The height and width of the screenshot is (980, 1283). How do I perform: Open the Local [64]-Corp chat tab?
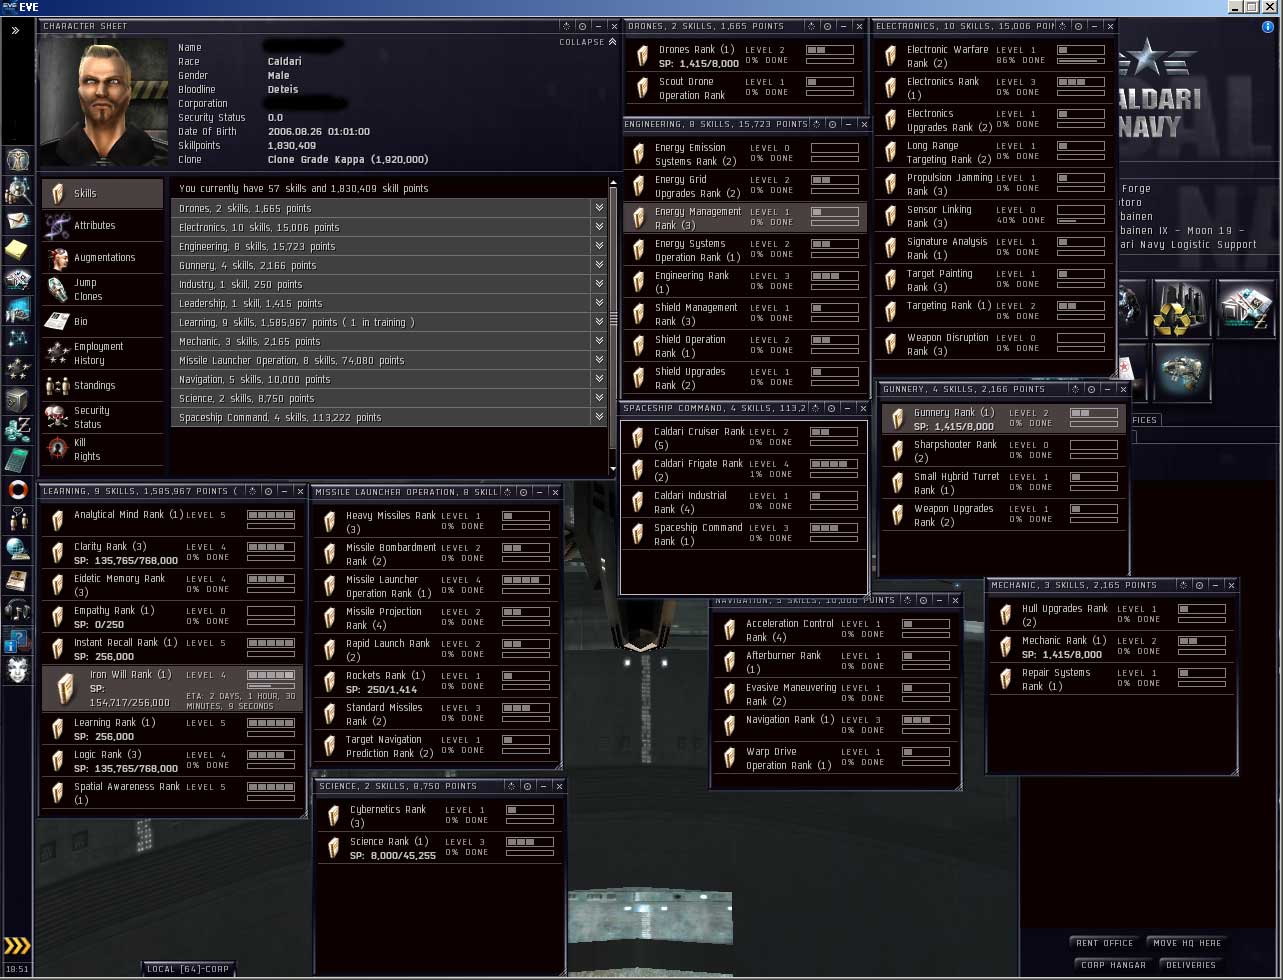(x=188, y=969)
